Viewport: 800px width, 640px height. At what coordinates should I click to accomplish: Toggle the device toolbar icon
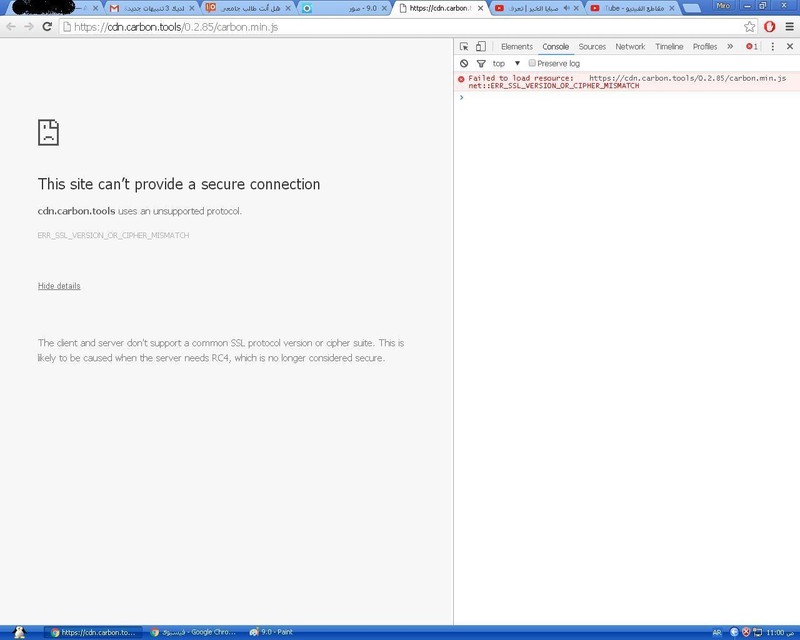(480, 47)
